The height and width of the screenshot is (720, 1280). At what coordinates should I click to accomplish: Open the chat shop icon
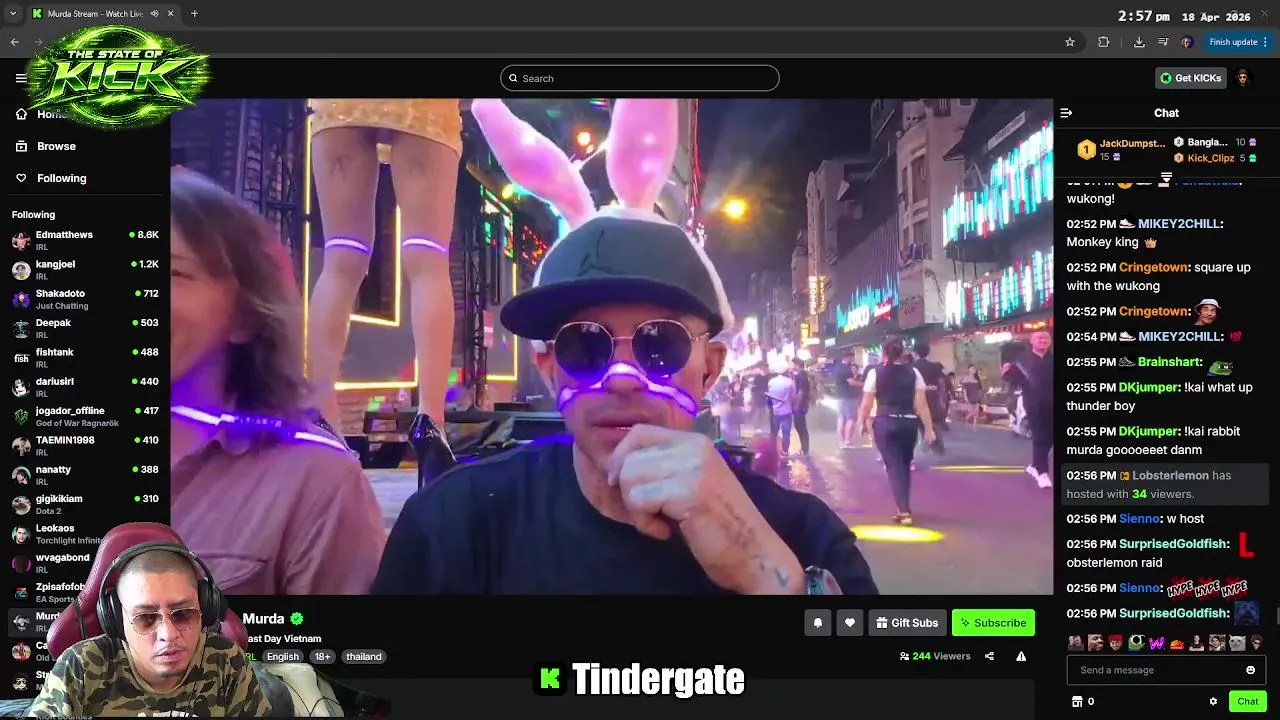[1077, 701]
